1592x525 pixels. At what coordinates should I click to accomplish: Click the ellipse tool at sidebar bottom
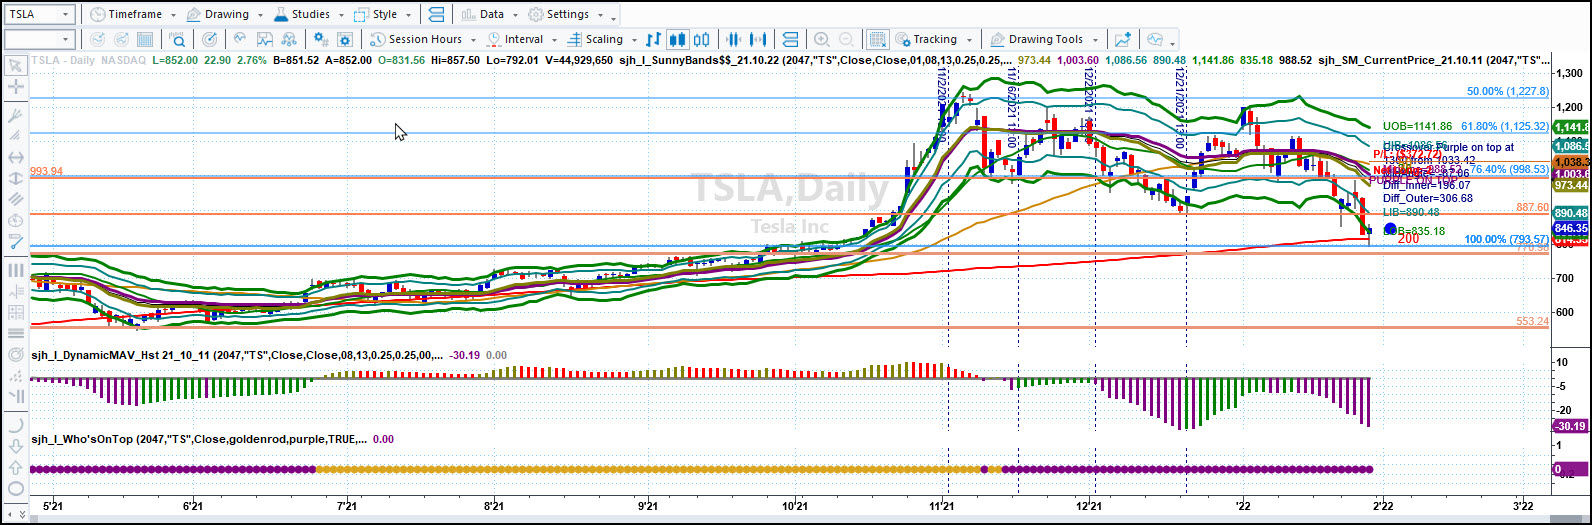point(16,487)
